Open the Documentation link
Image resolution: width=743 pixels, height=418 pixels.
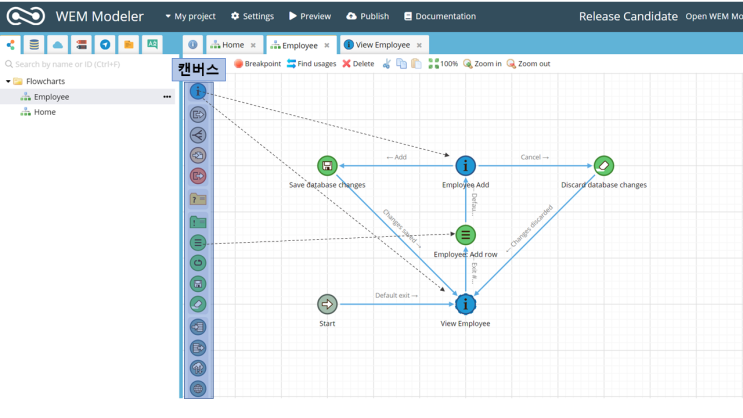click(x=440, y=16)
